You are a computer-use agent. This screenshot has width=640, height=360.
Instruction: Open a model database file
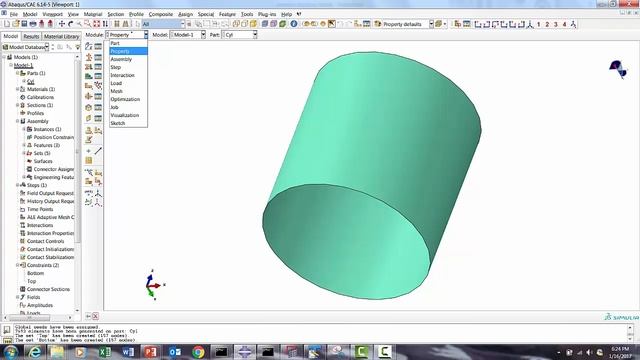(x=16, y=24)
